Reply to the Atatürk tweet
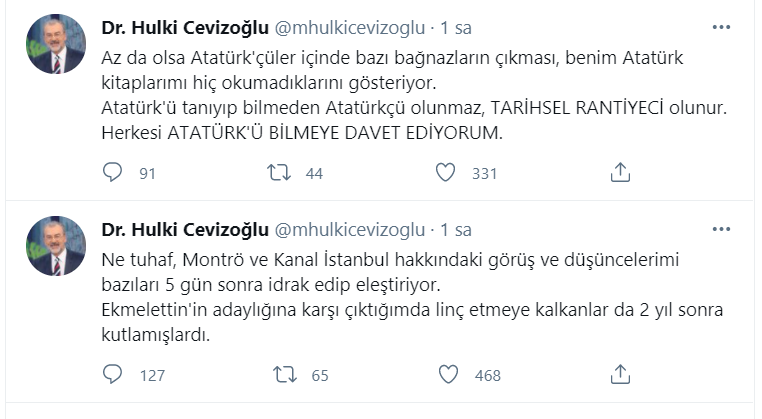 pos(114,173)
